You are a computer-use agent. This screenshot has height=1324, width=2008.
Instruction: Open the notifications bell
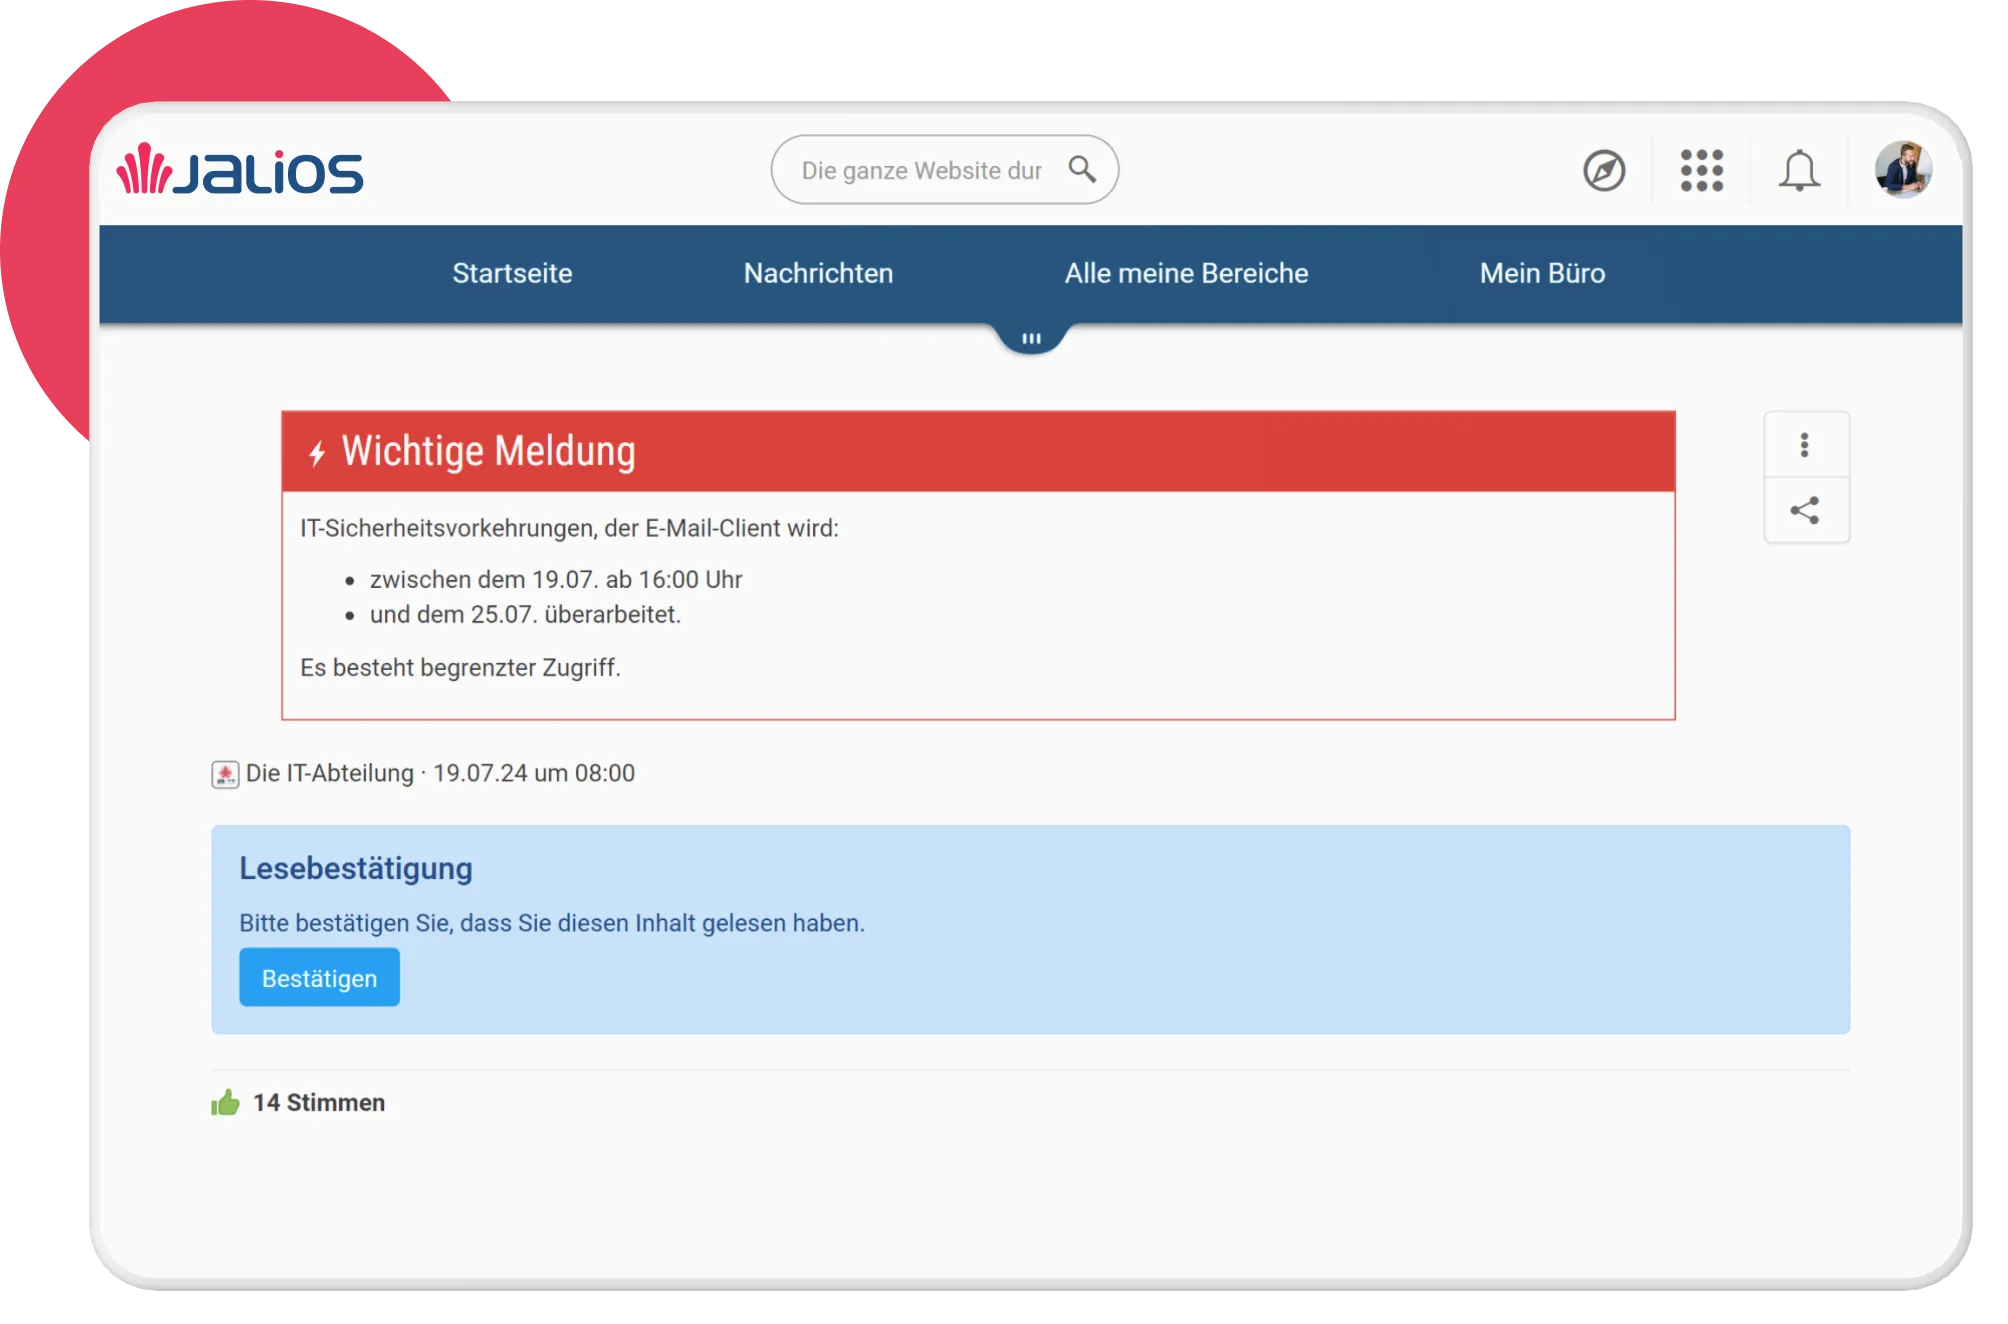1799,170
